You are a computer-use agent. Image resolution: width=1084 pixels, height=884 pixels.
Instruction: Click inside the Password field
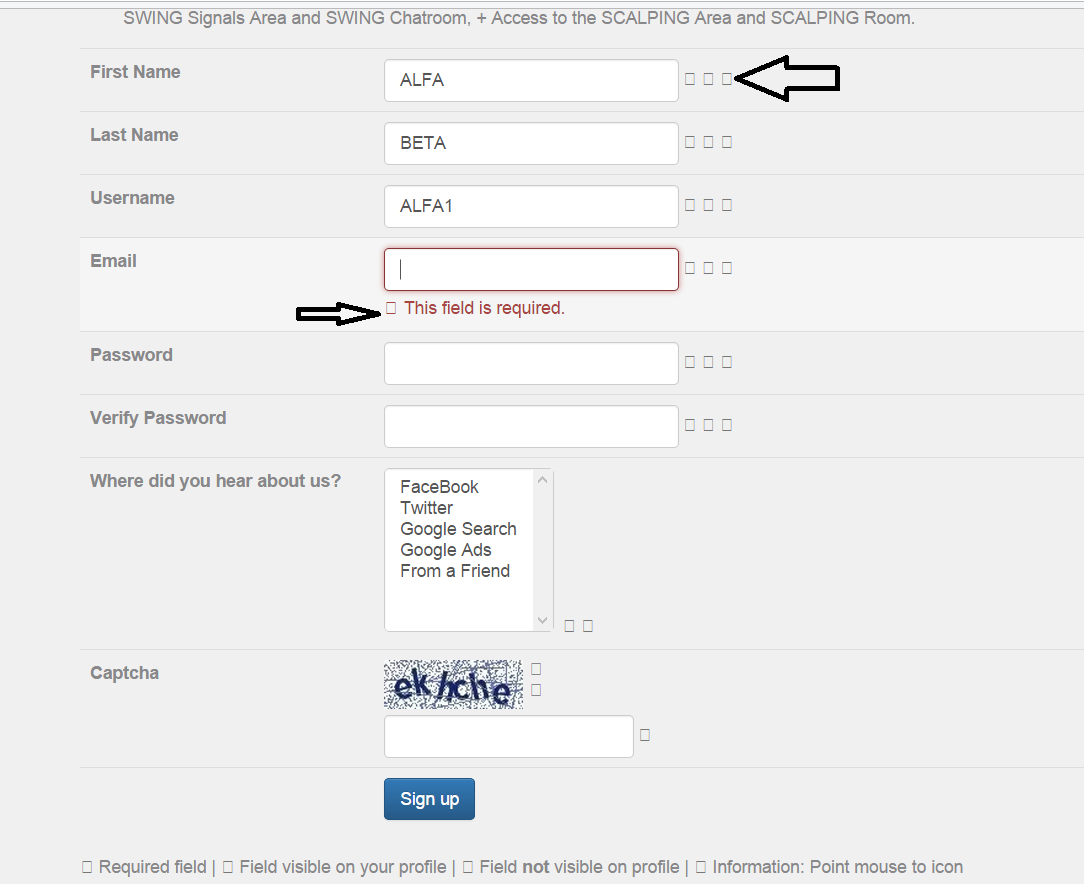[x=531, y=364]
